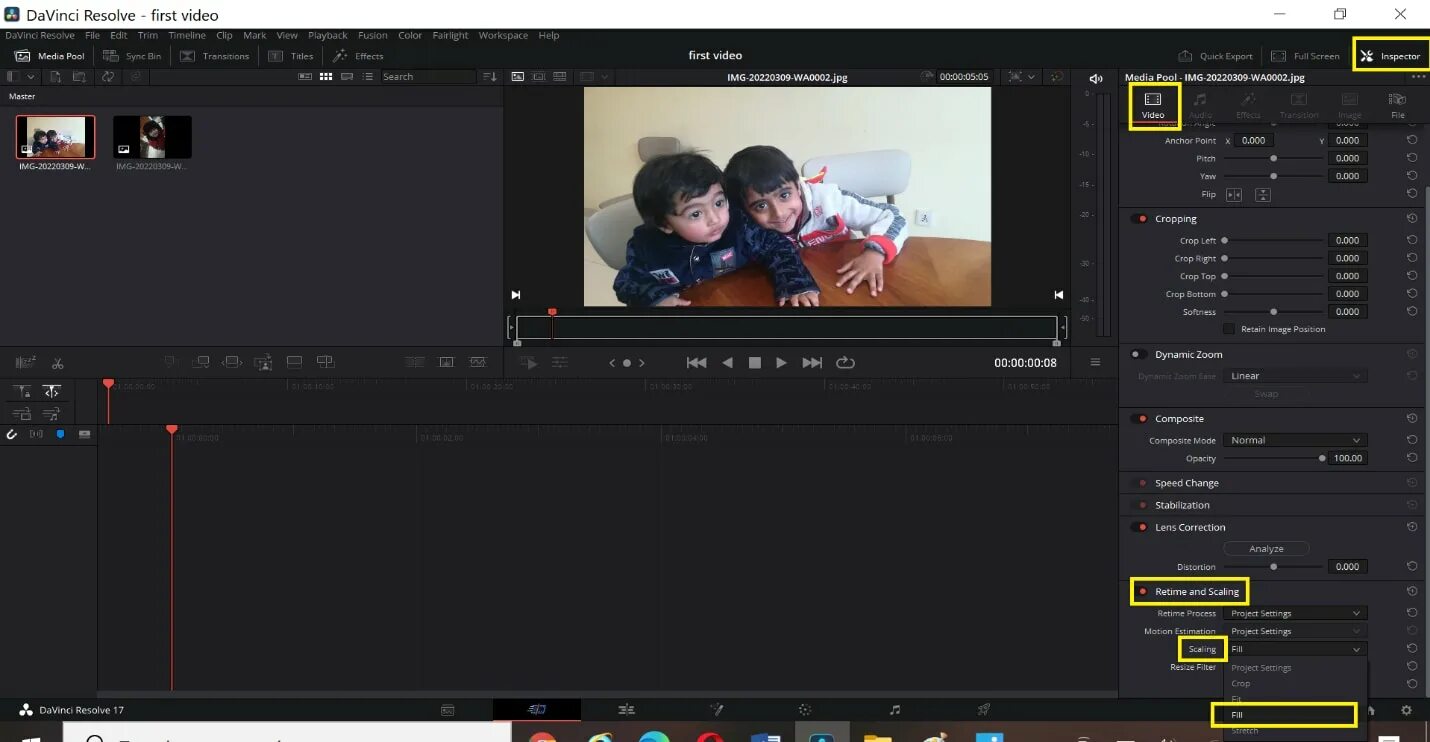
Task: Open the Fusion menu
Action: 372,35
